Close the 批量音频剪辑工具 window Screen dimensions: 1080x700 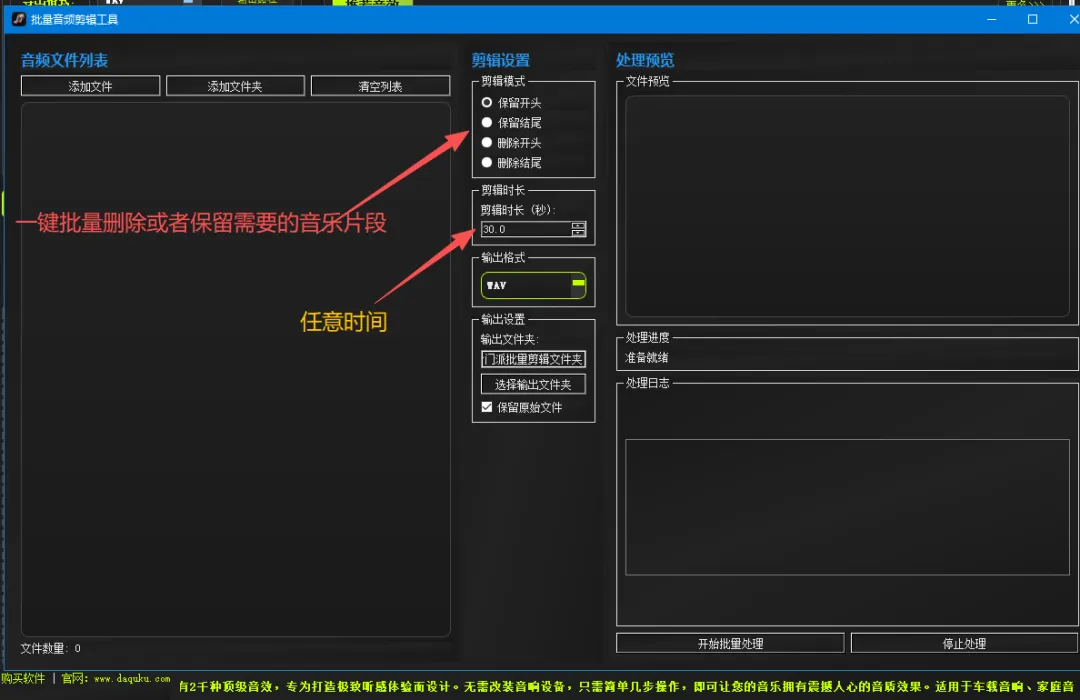click(1072, 19)
